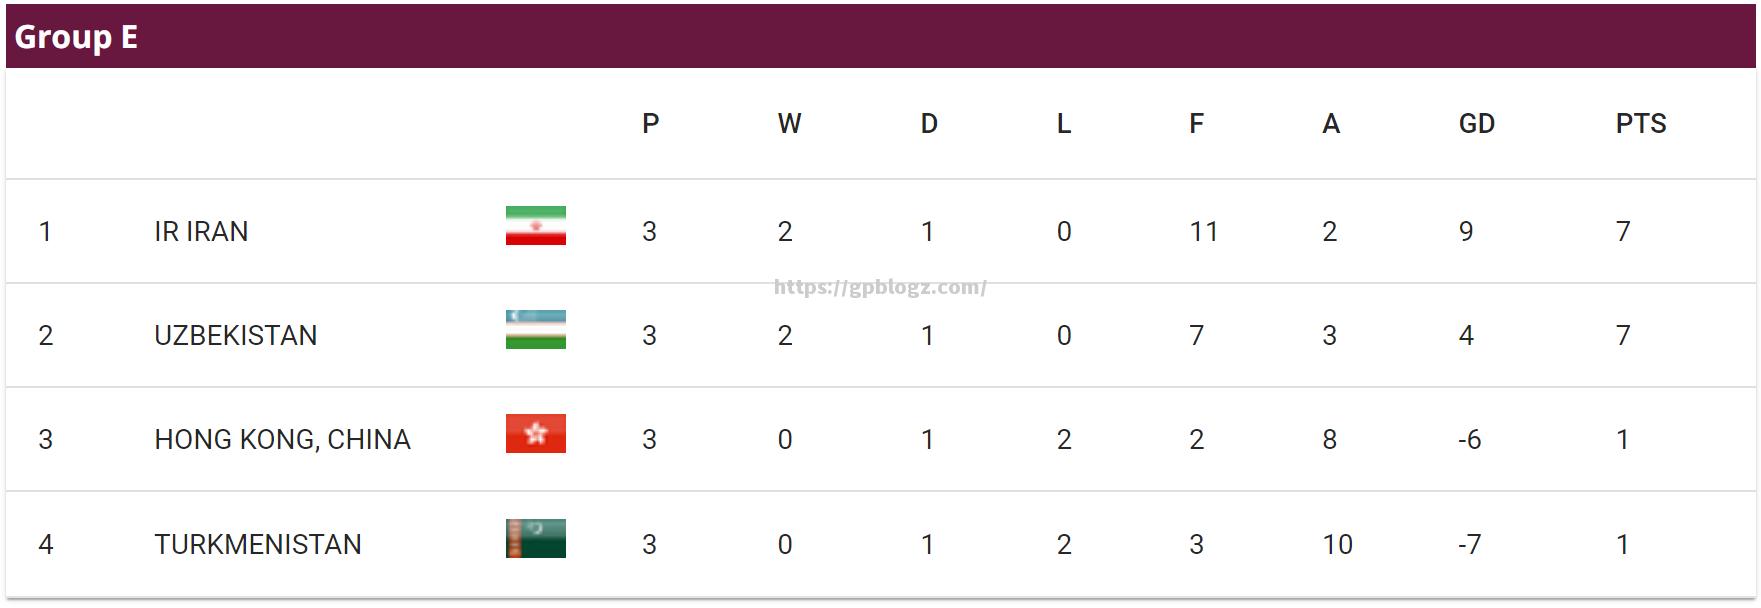Click the GD column header
This screenshot has height=608, width=1761.
pos(1477,124)
